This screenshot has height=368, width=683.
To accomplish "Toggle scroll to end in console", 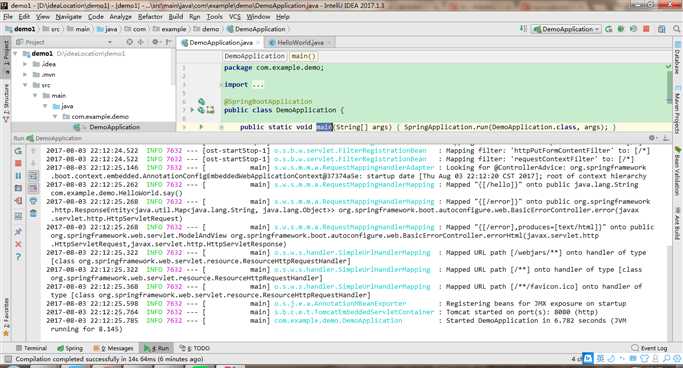I will point(33,188).
